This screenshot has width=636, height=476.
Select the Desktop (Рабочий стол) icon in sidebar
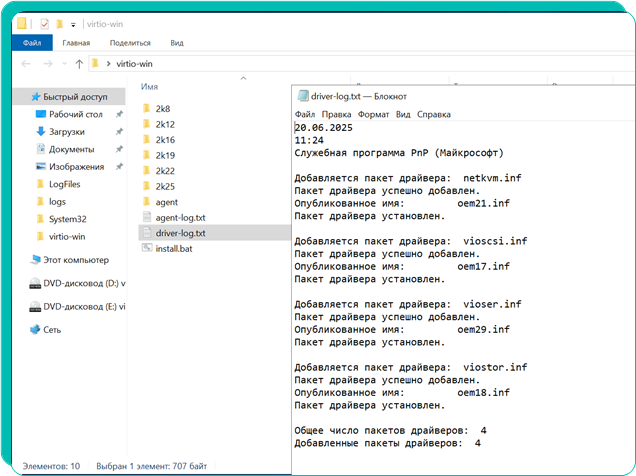coord(41,114)
